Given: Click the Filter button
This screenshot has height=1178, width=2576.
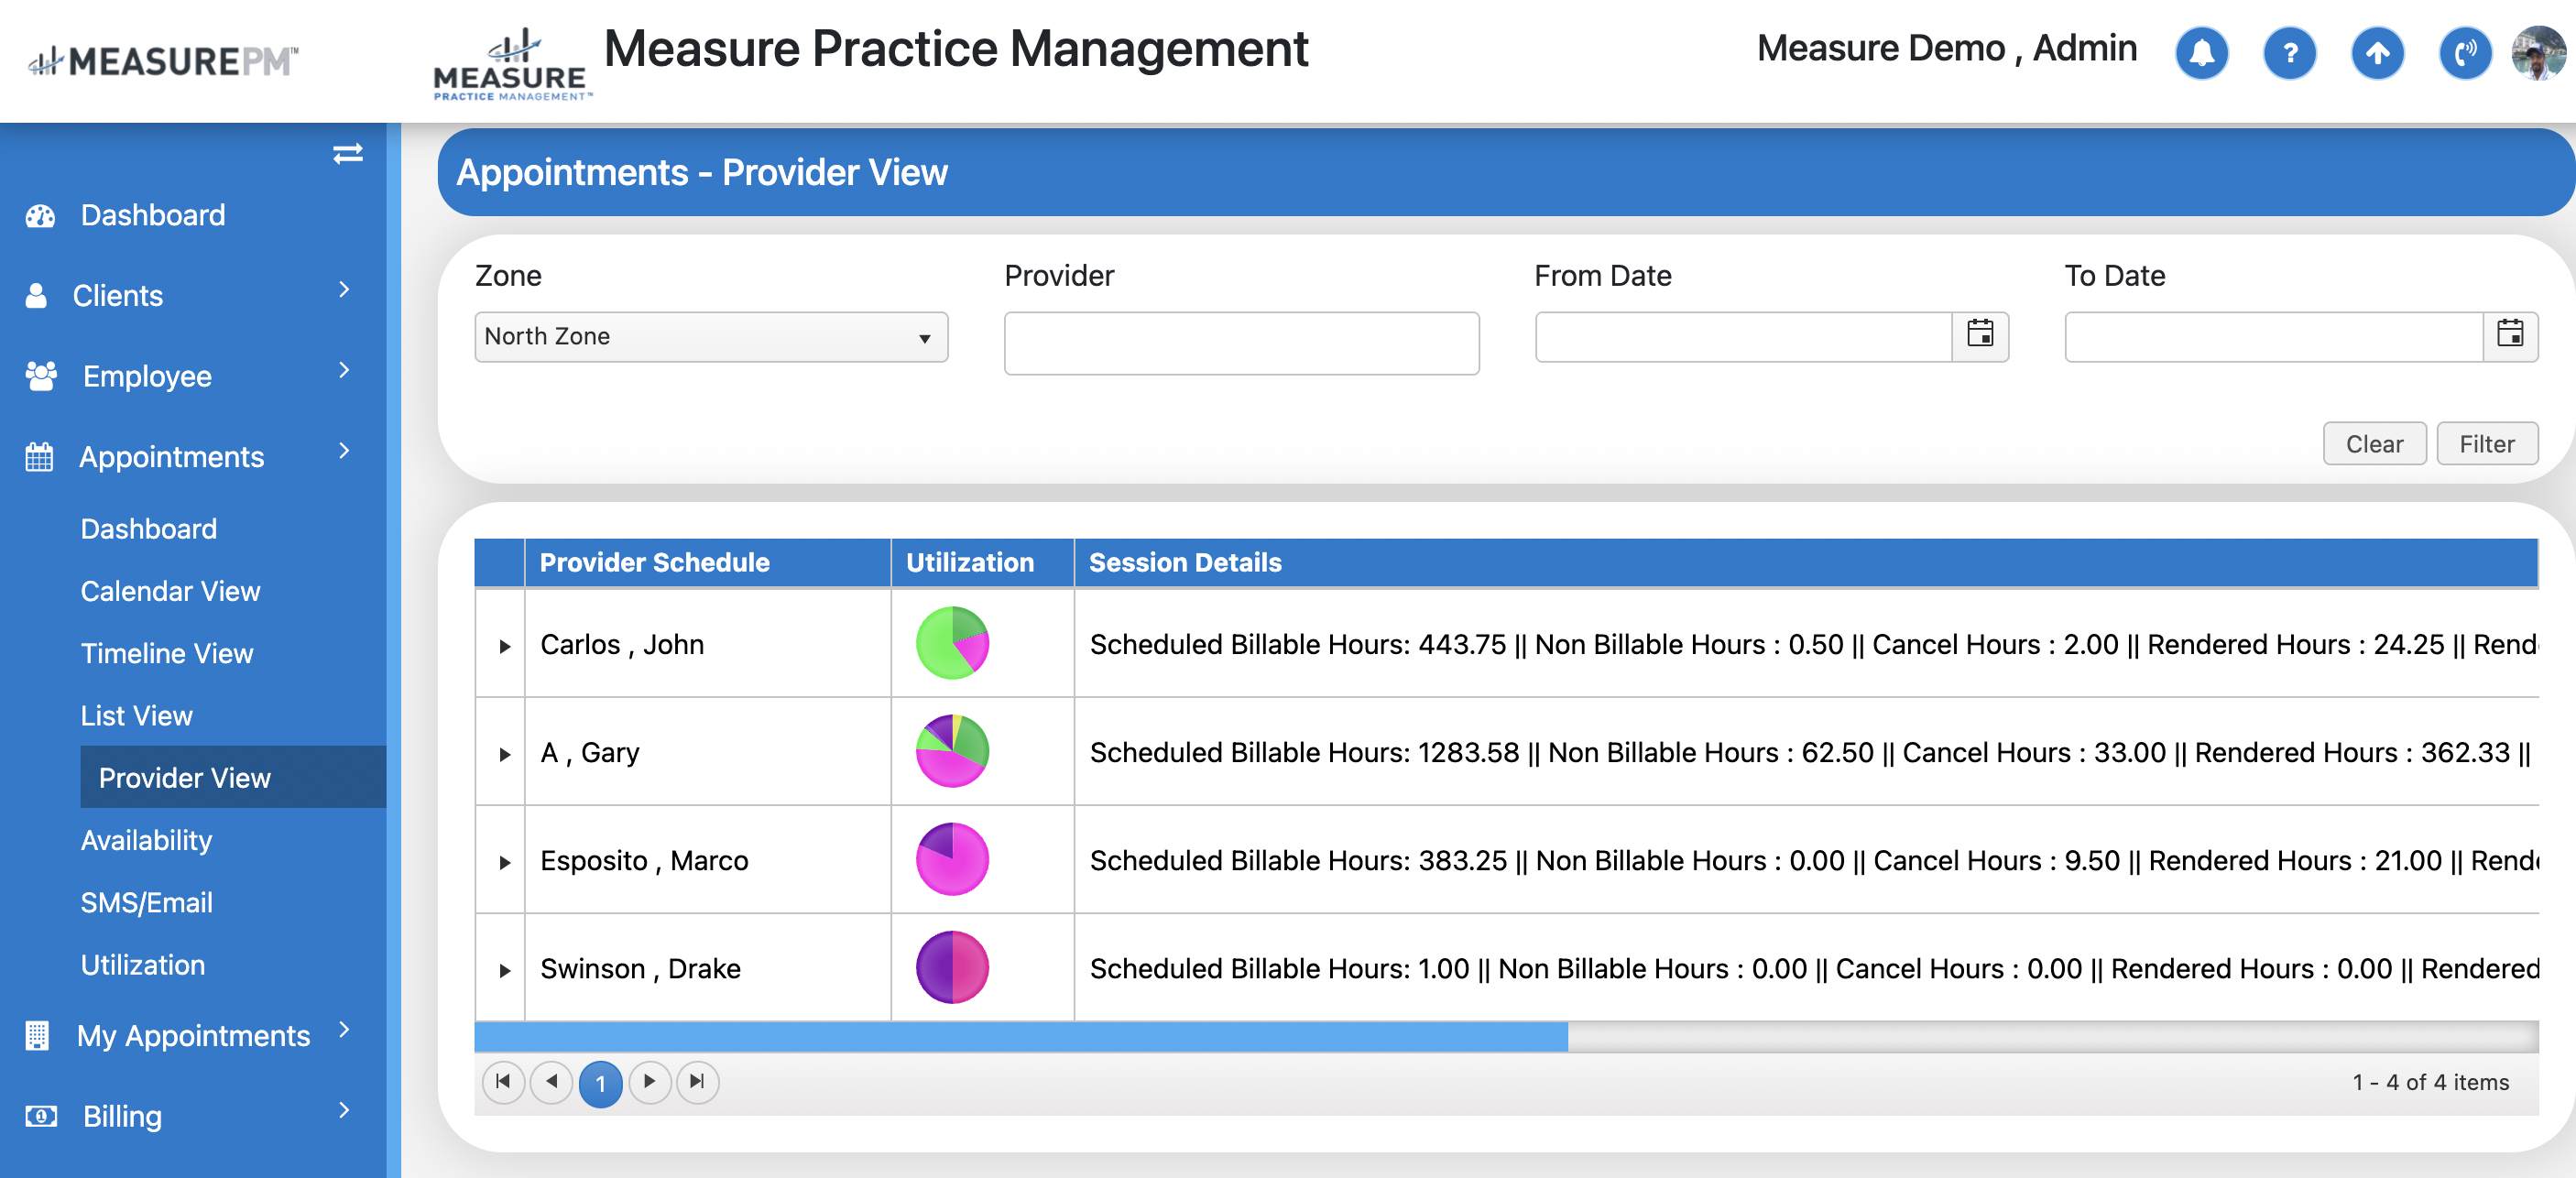Looking at the screenshot, I should point(2486,444).
